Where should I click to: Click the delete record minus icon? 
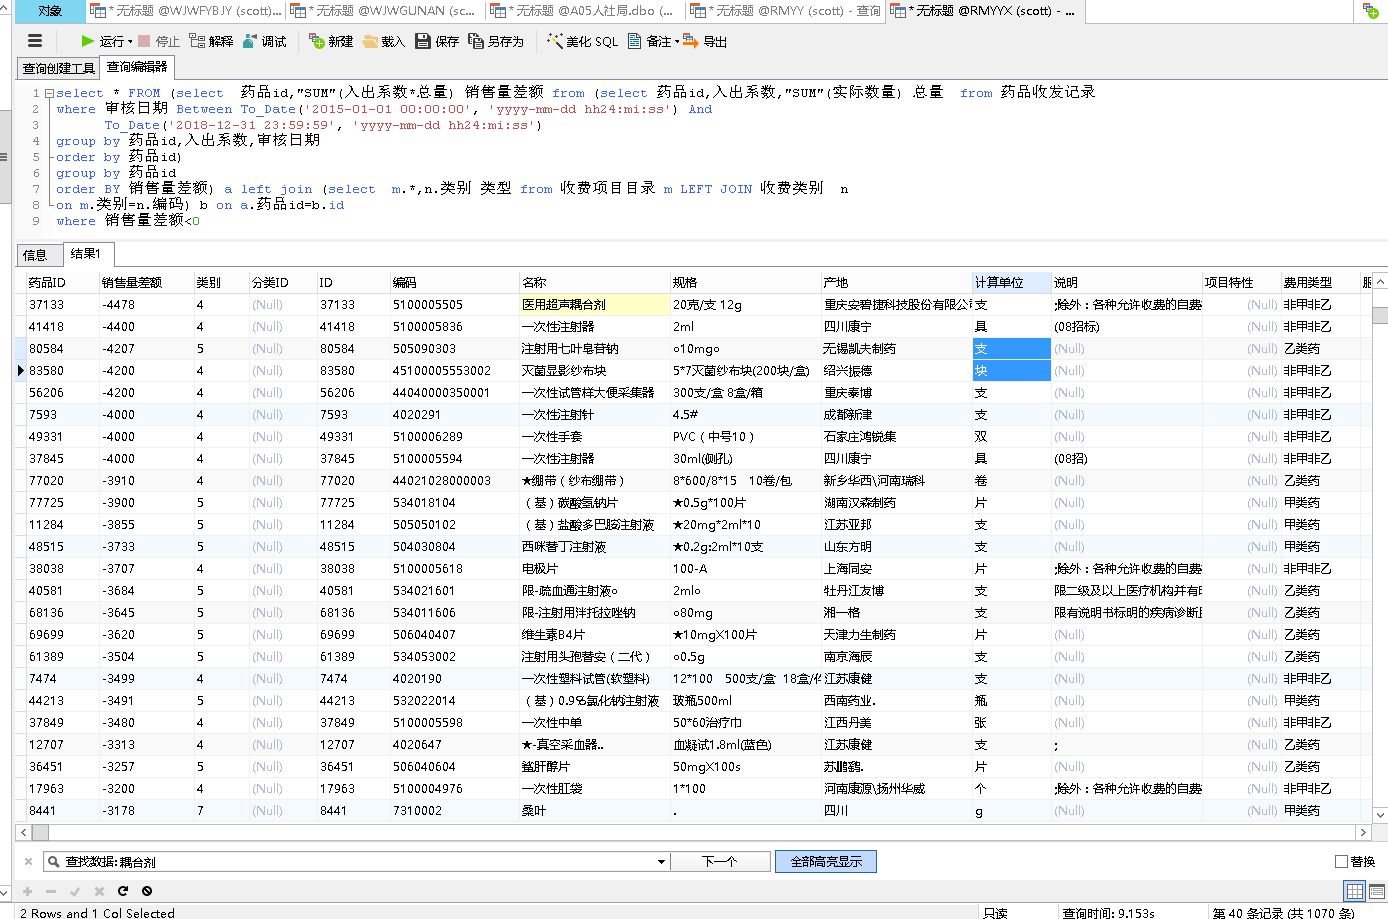point(51,891)
